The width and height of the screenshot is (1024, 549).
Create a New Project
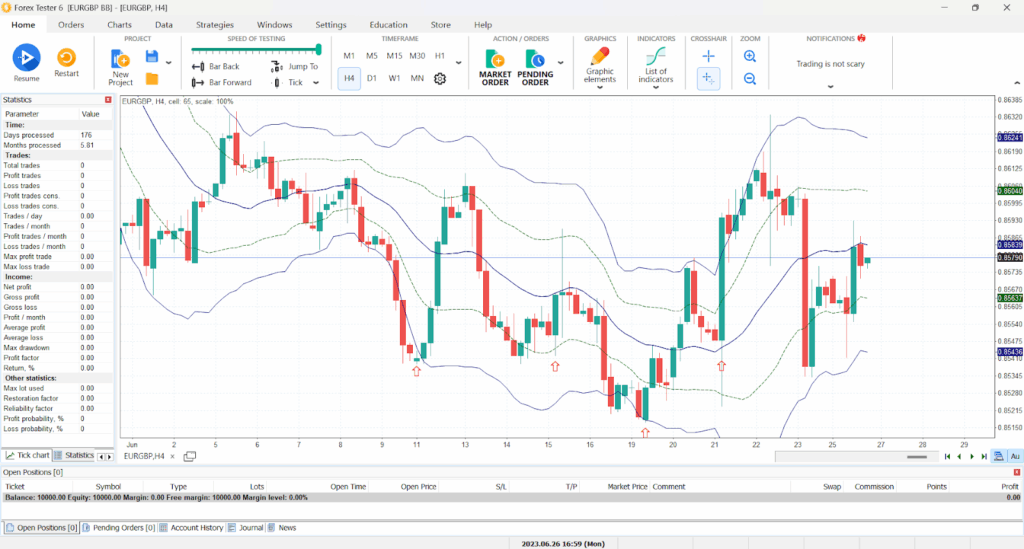(x=120, y=68)
